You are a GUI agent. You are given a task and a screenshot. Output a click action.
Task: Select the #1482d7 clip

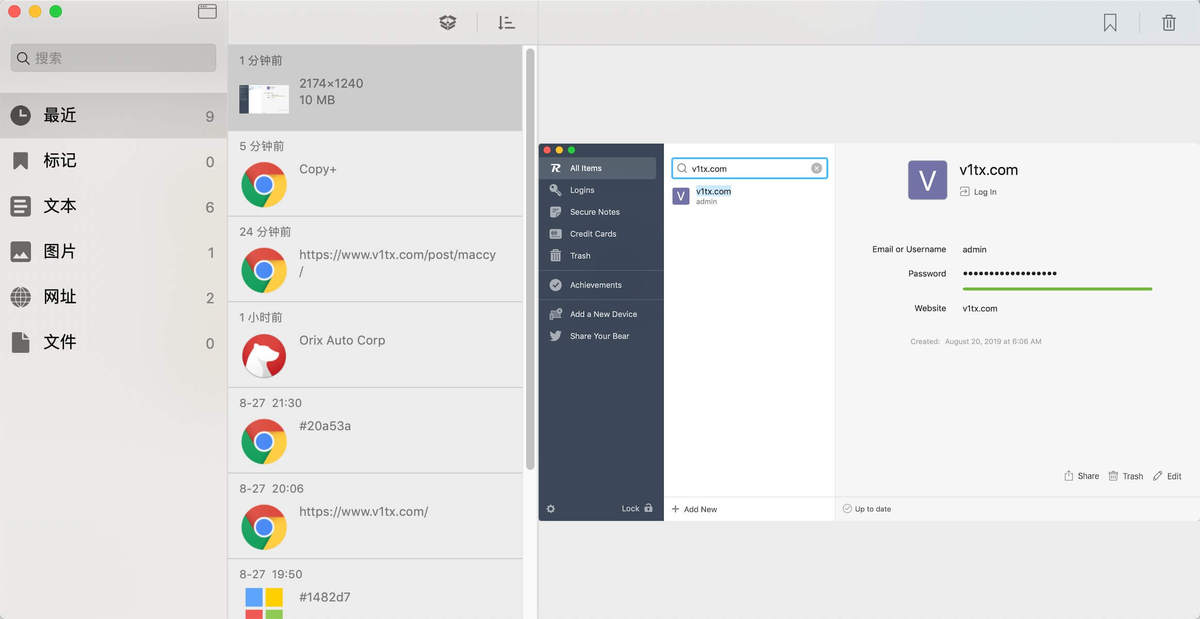[375, 590]
